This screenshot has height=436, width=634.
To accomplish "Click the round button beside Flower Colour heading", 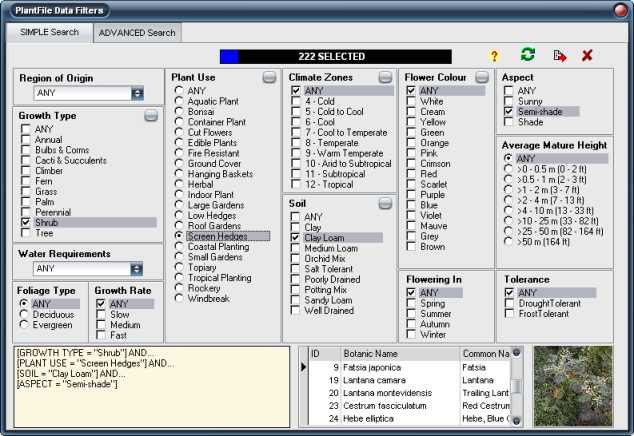I will click(482, 77).
